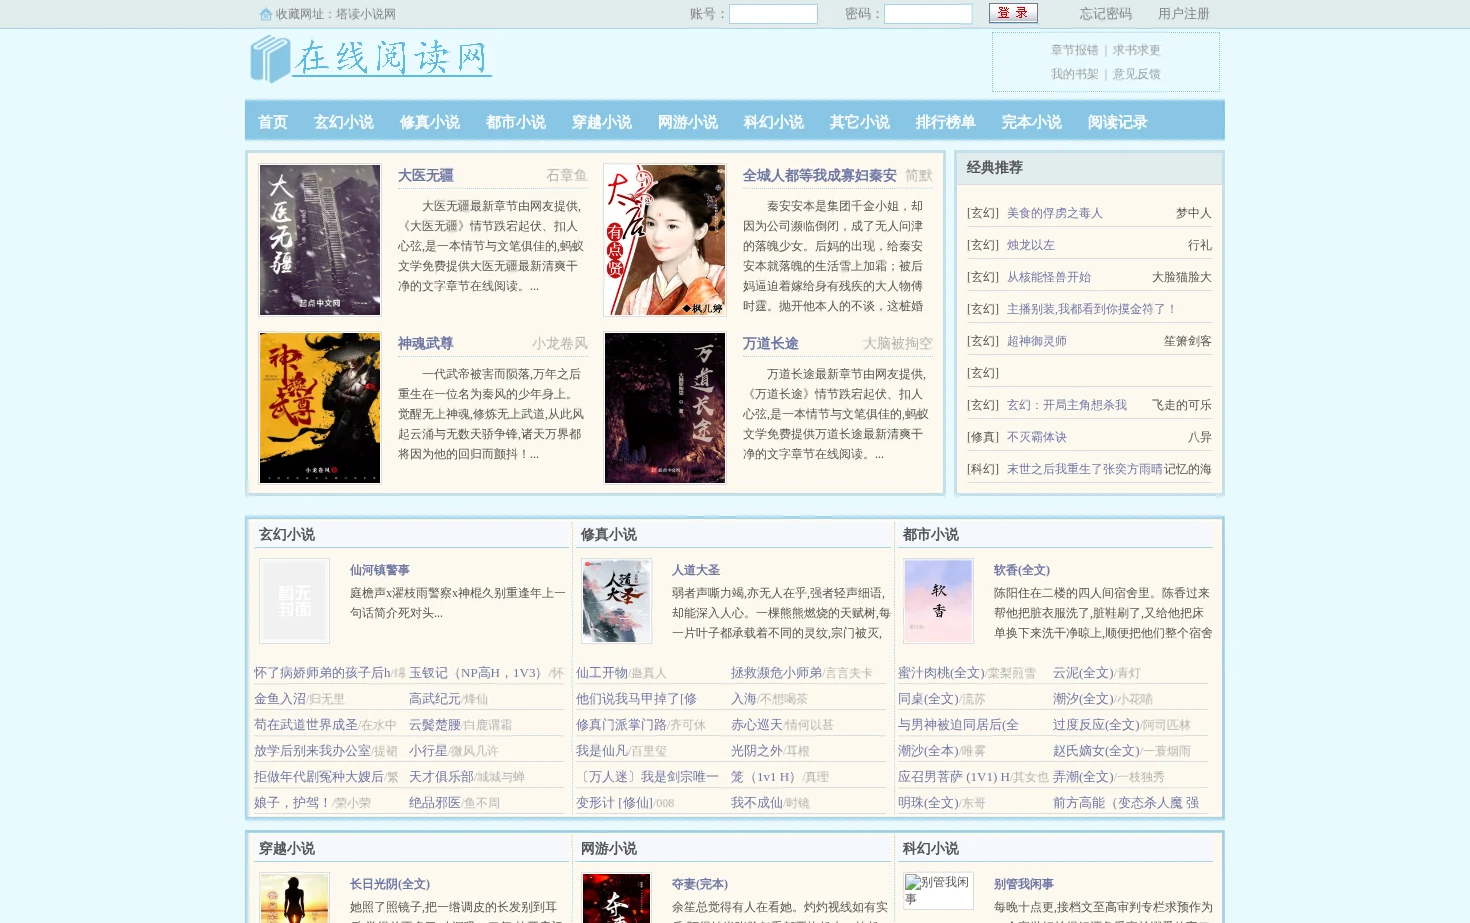Open the 仙河镇警事 title link
The height and width of the screenshot is (923, 1470).
pos(380,570)
